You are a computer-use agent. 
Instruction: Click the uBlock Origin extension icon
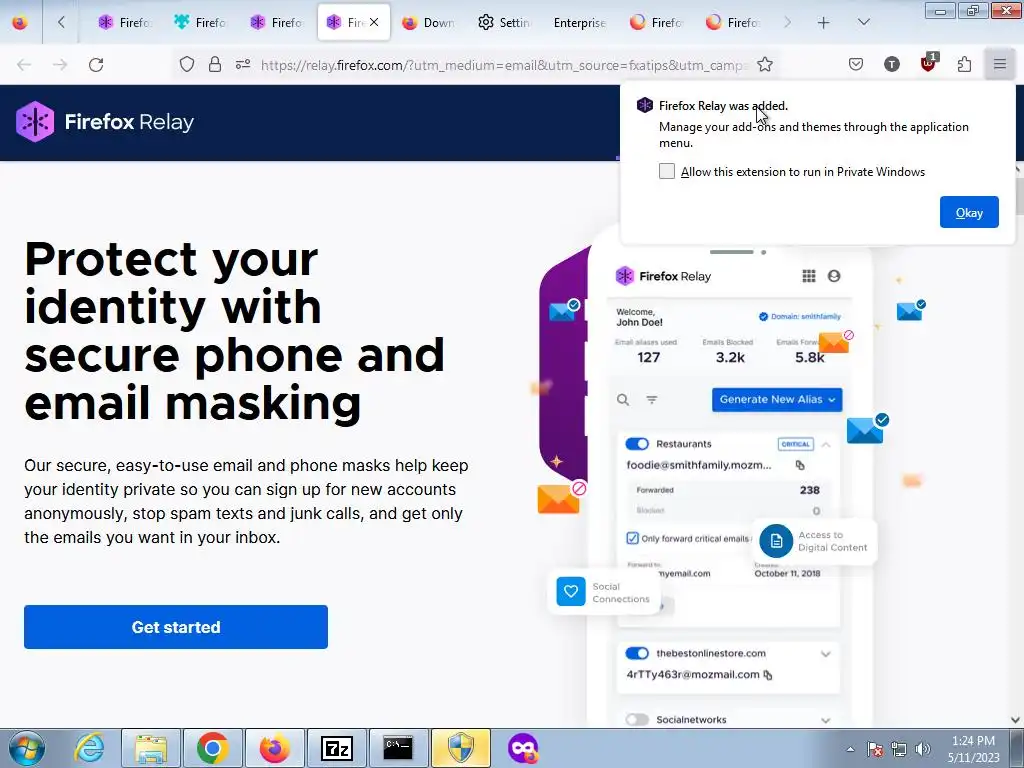[x=929, y=63]
